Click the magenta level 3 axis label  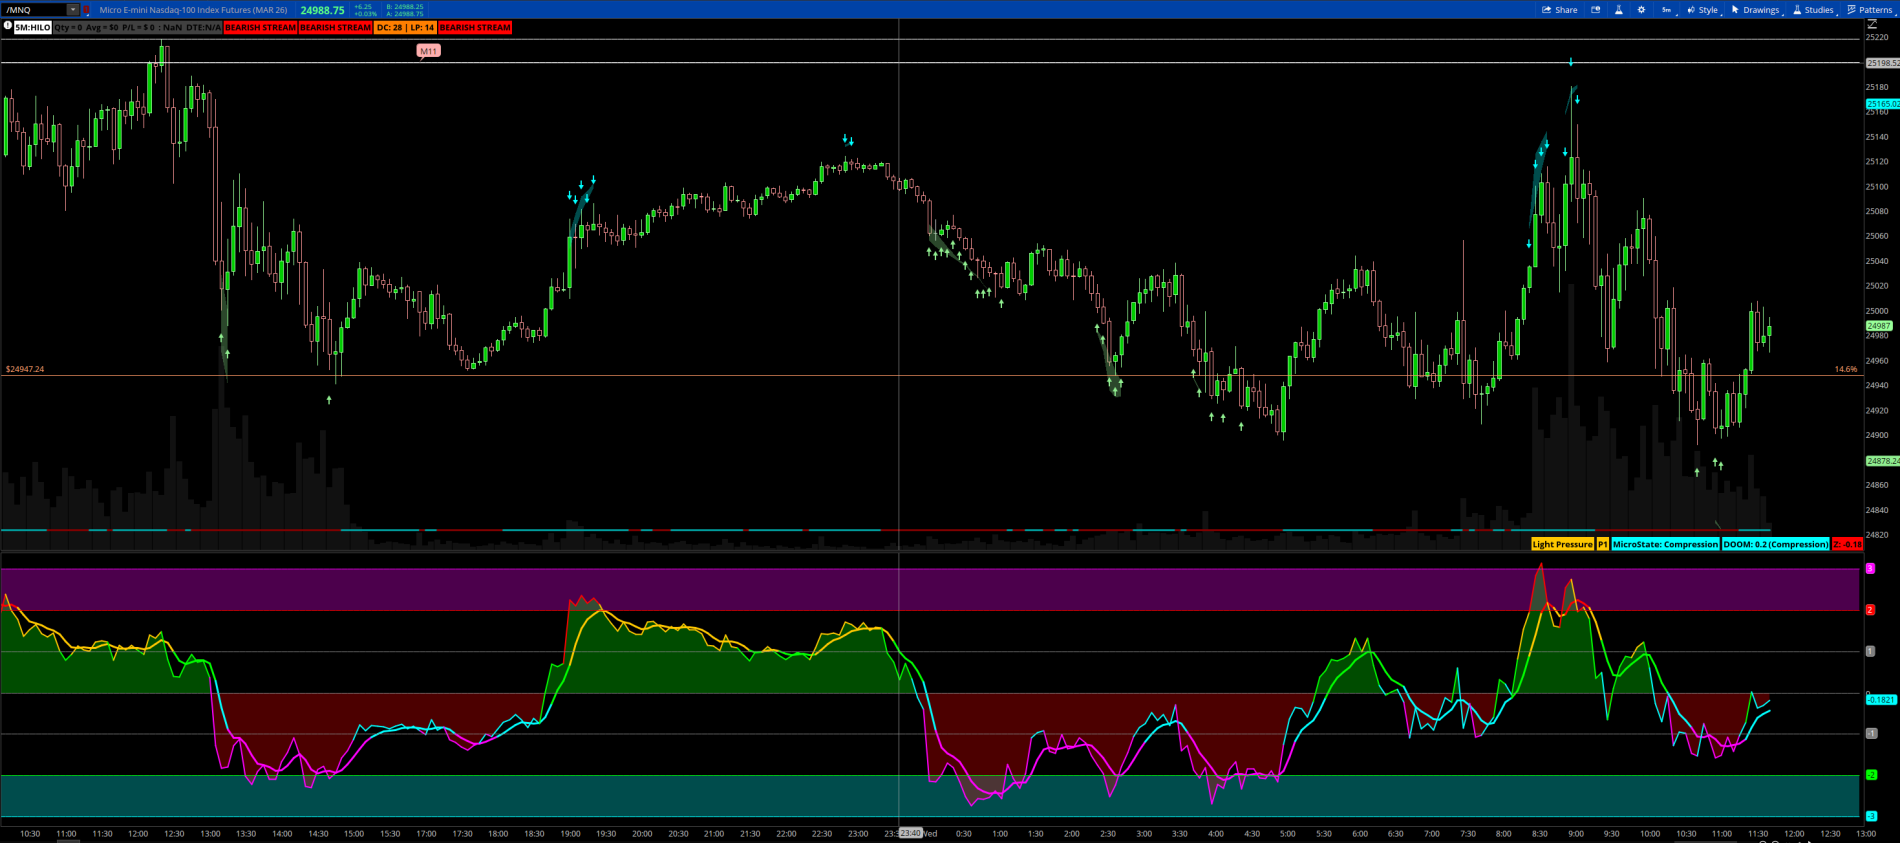coord(1870,569)
